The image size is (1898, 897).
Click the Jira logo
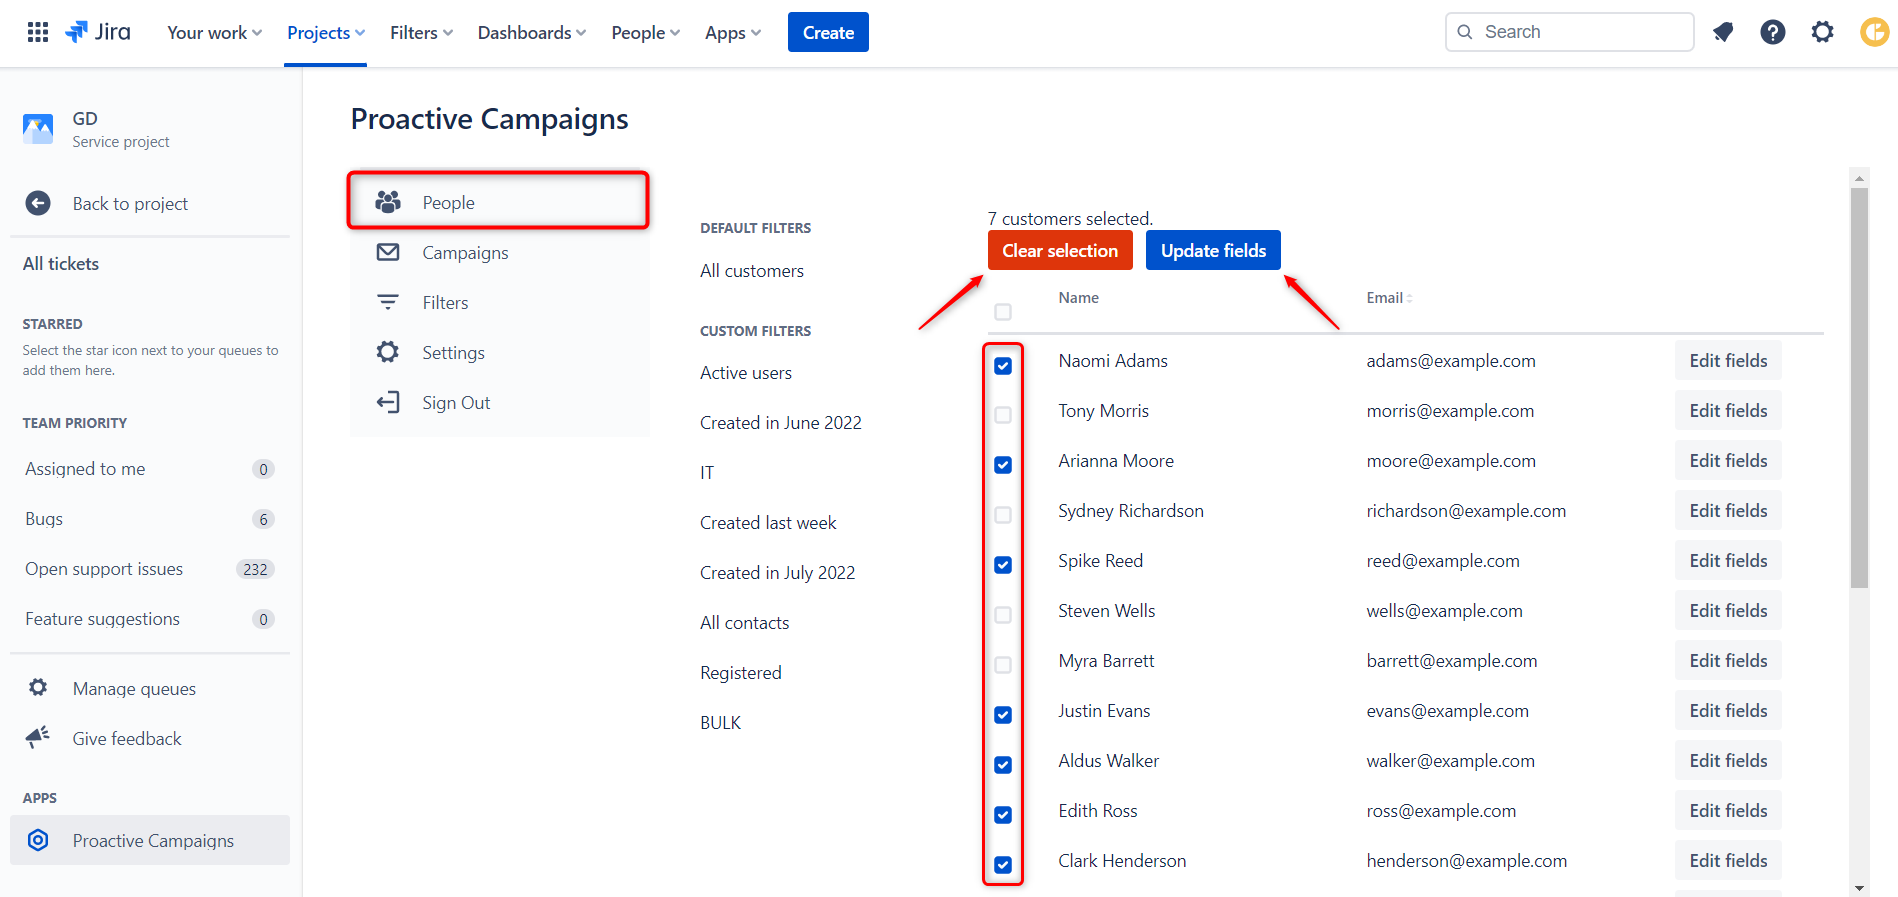[98, 32]
